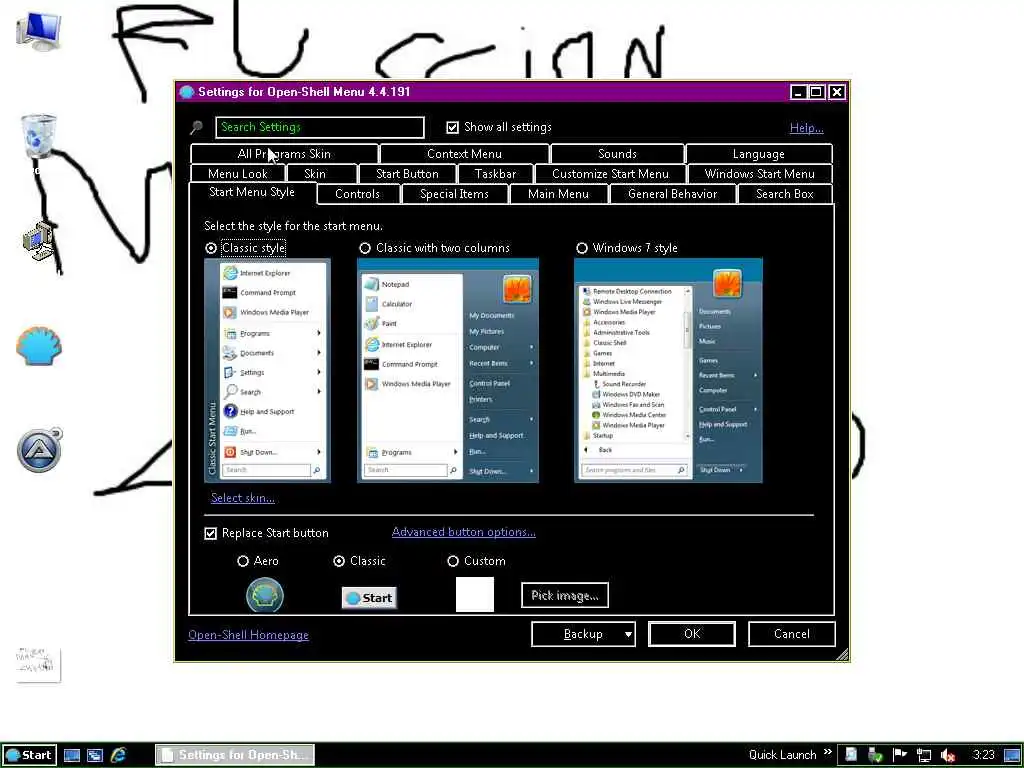The image size is (1024, 768).
Task: Switch to the General Behavior tab
Action: pos(673,194)
